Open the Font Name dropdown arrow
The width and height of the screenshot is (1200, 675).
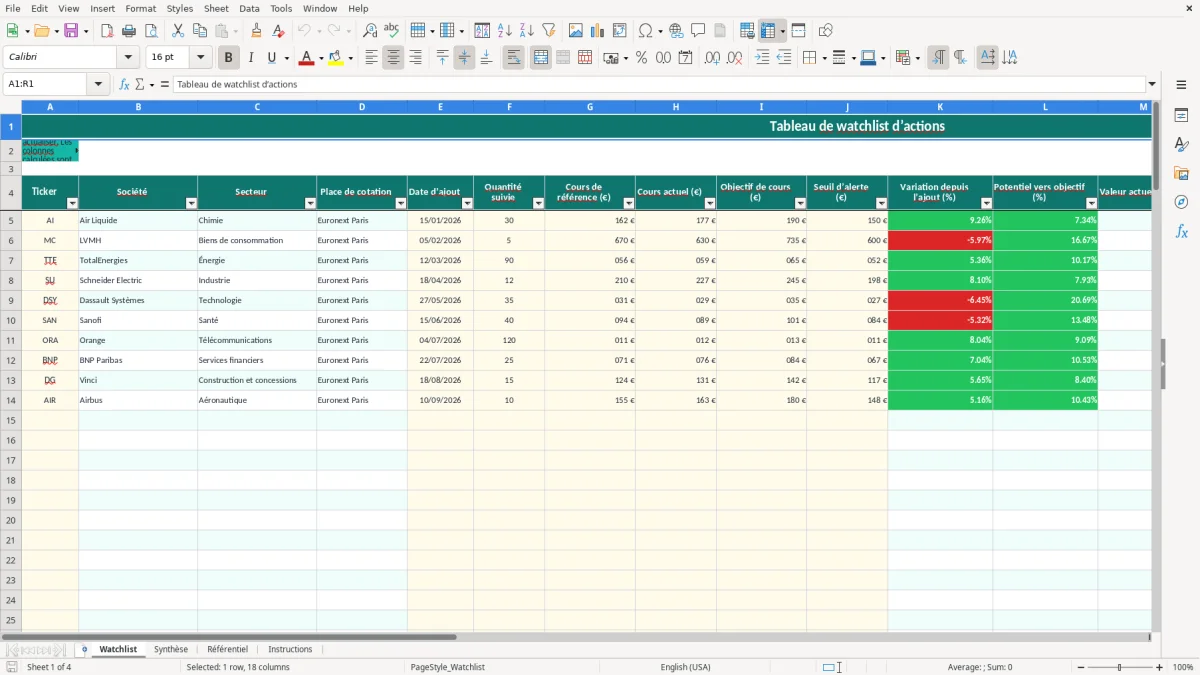click(128, 58)
